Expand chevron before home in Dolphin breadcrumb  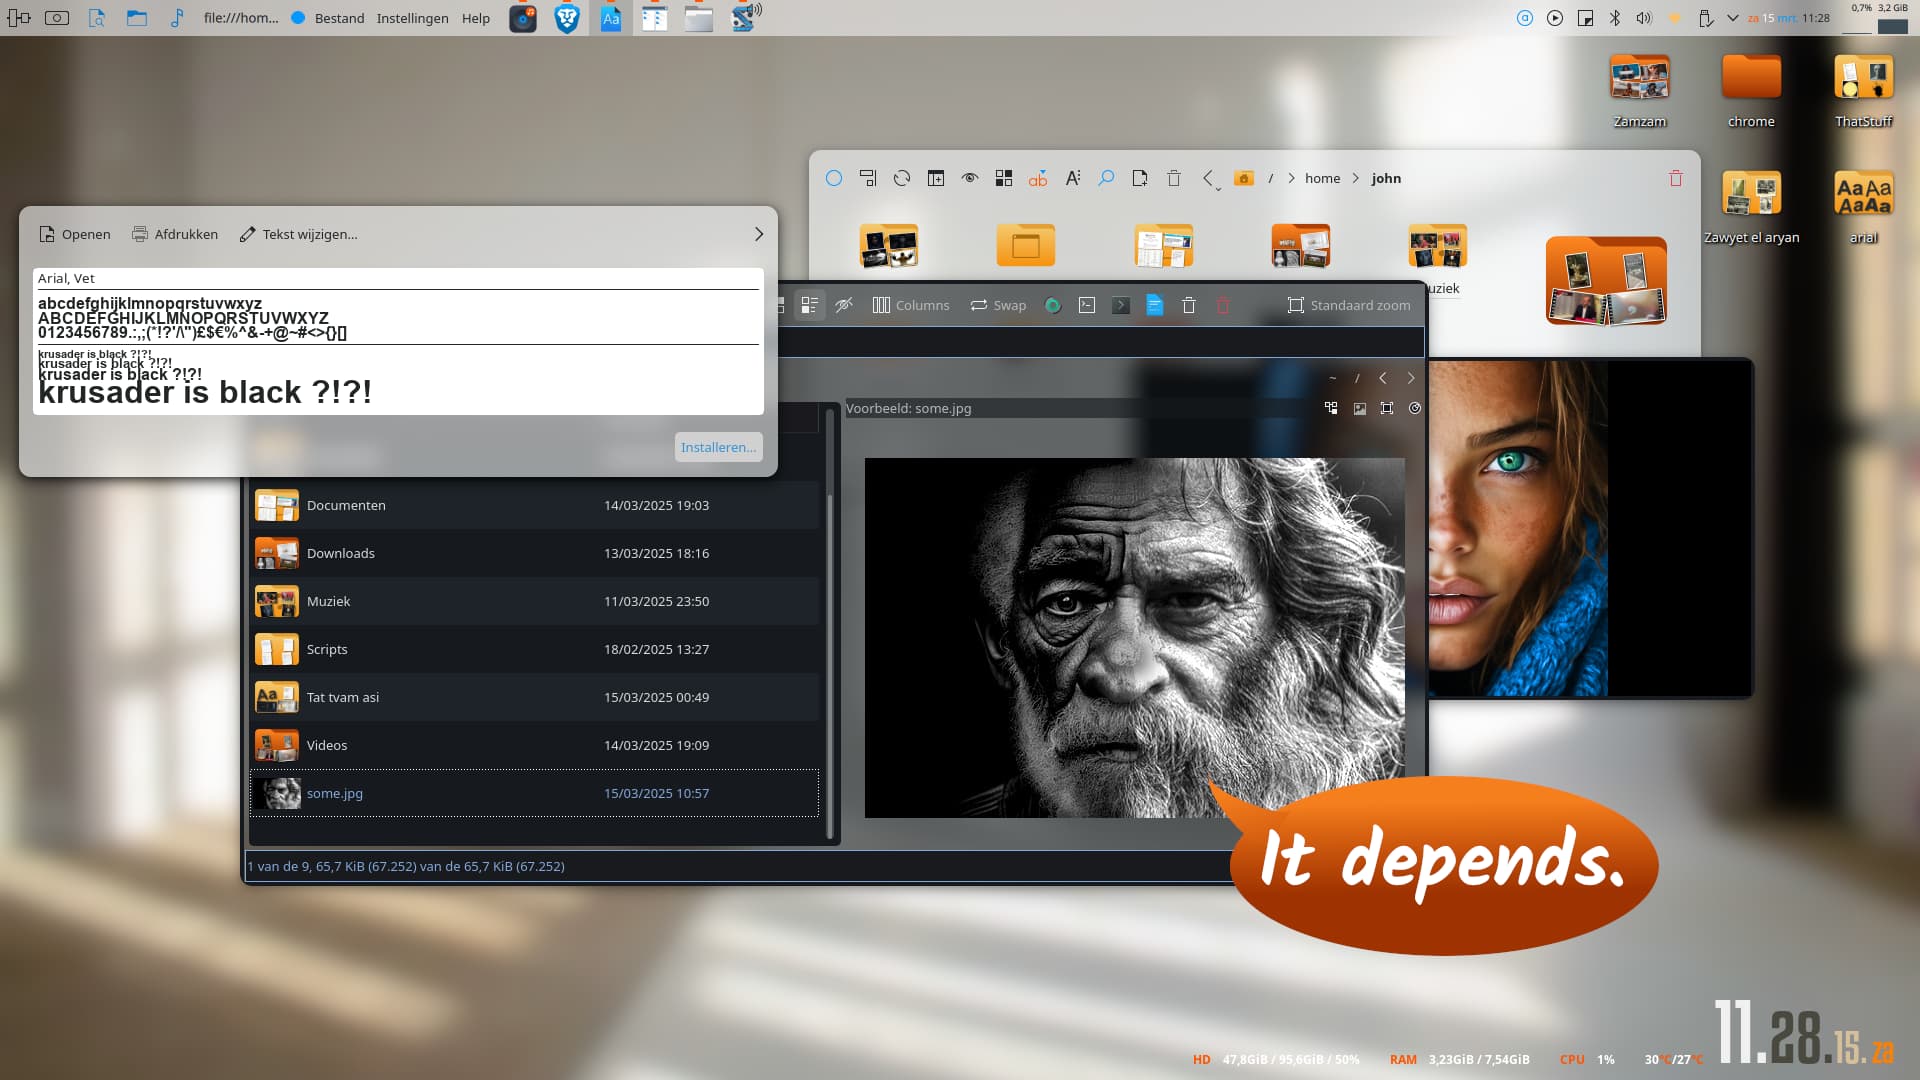(x=1292, y=178)
